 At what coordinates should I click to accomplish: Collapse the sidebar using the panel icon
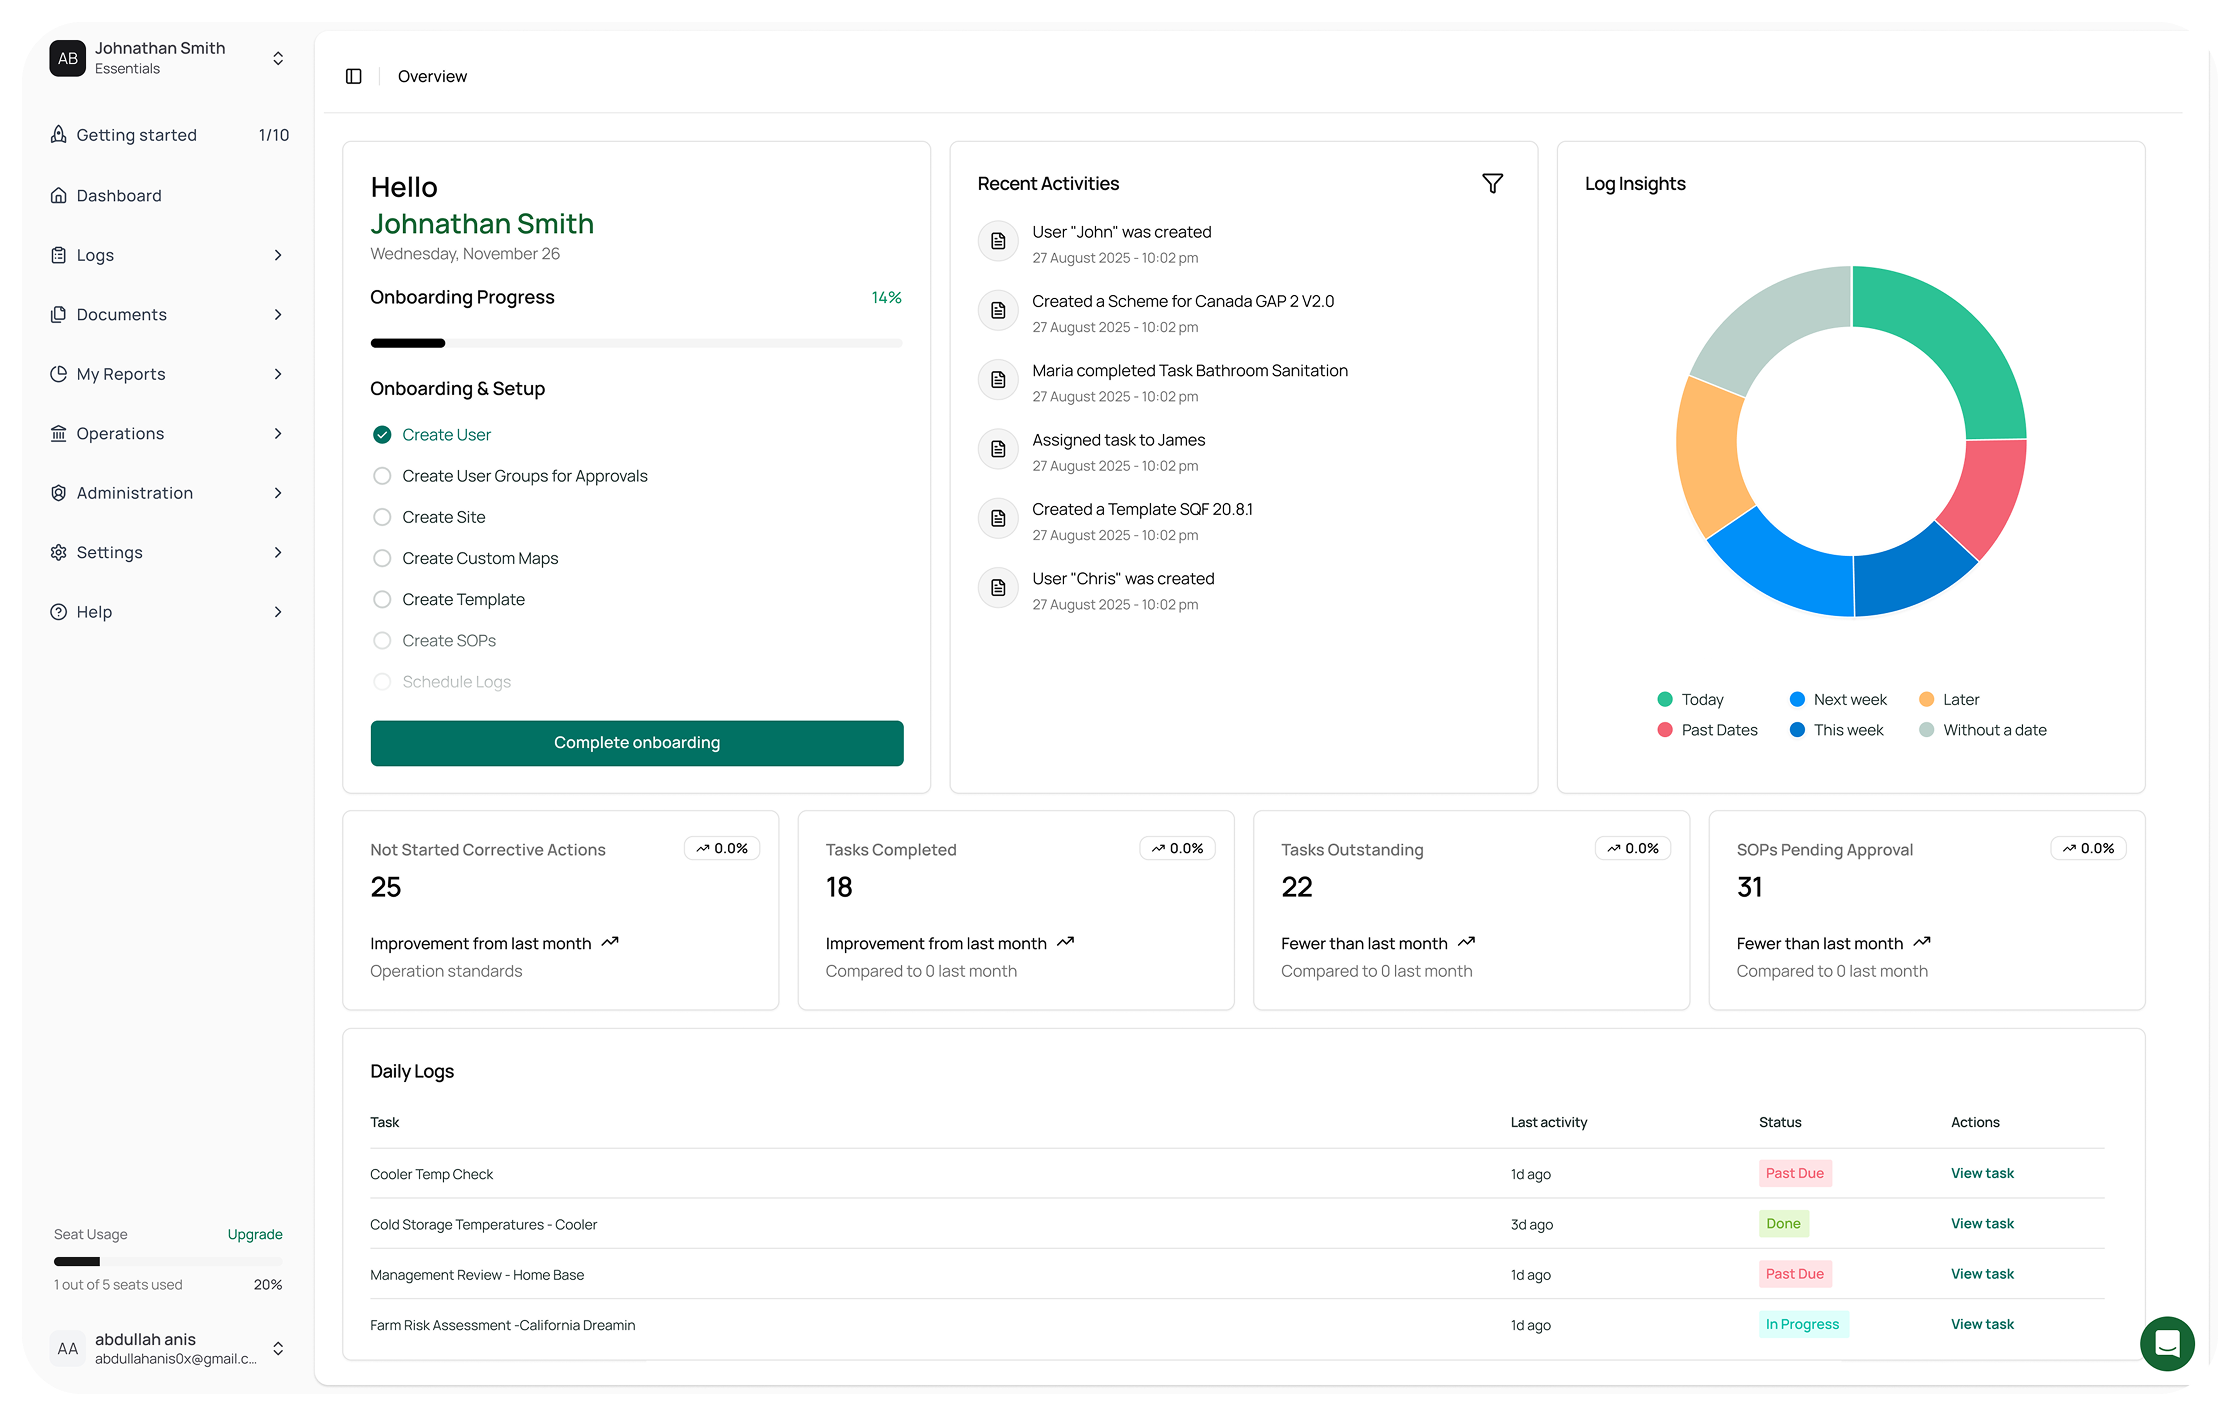point(354,75)
